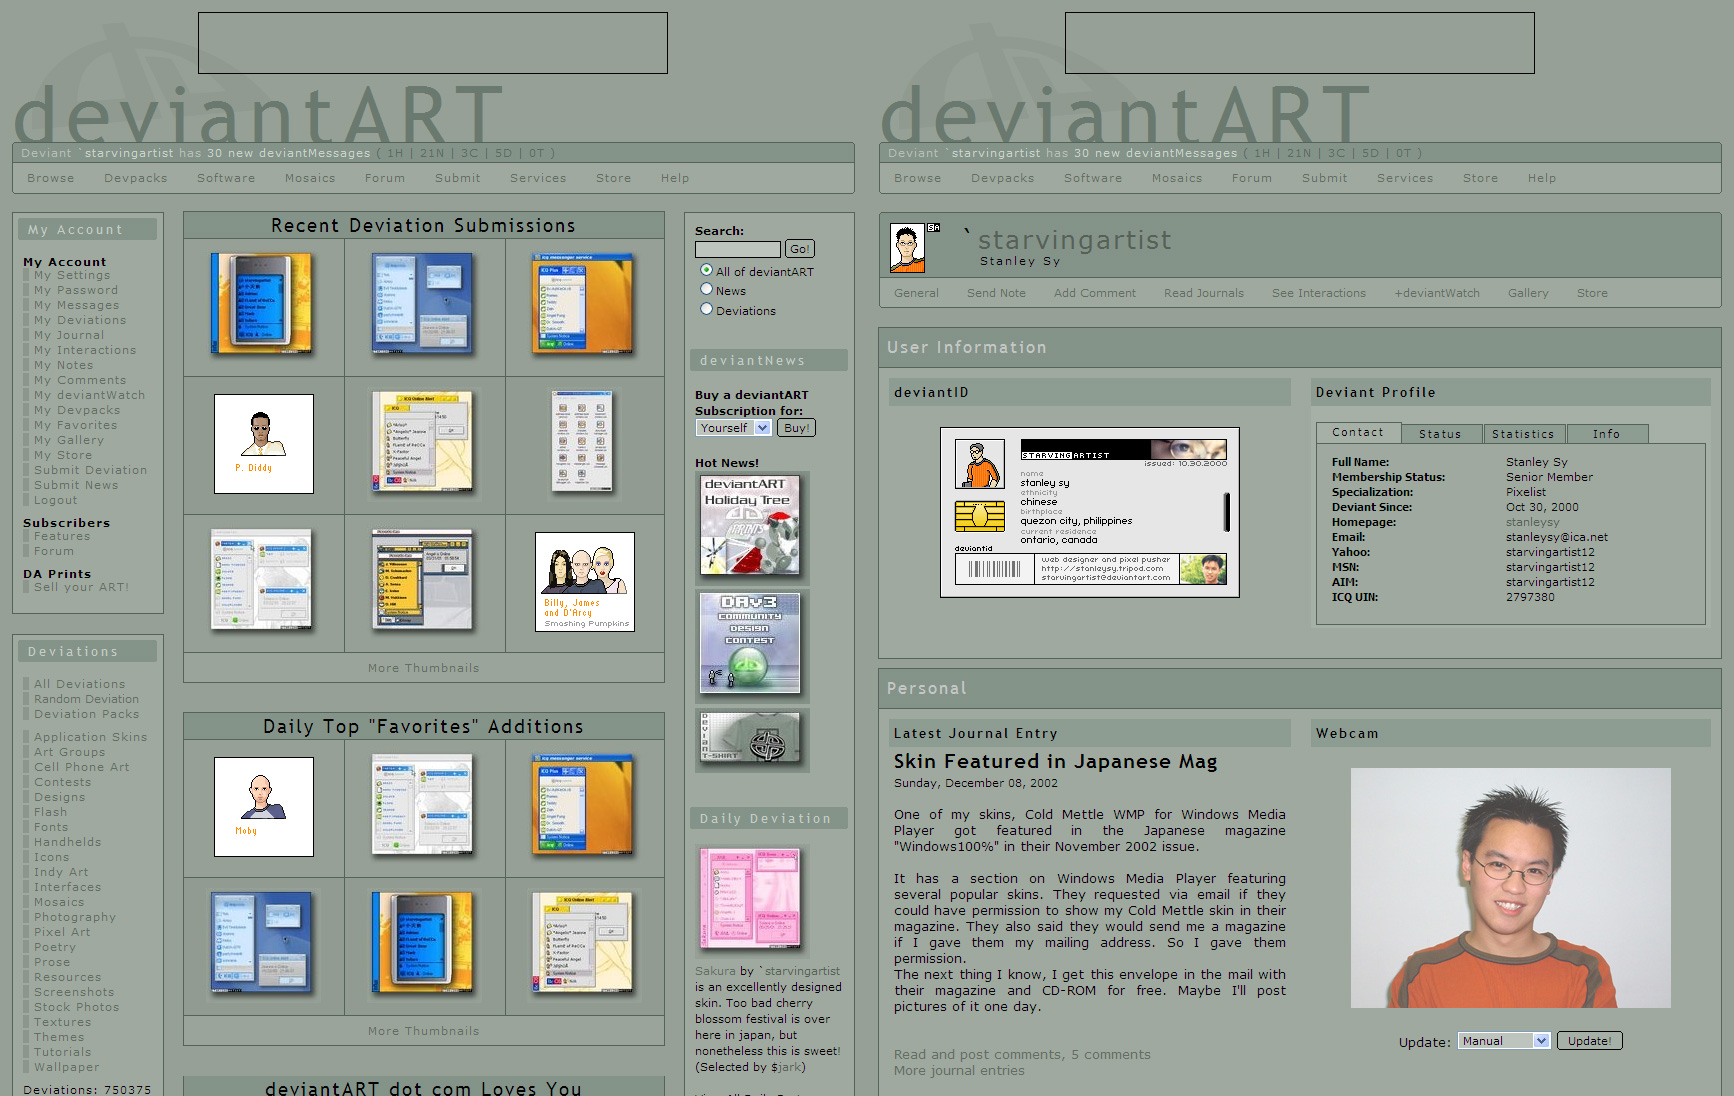Open 'General' in profile menu
This screenshot has width=1734, height=1096.
[916, 293]
